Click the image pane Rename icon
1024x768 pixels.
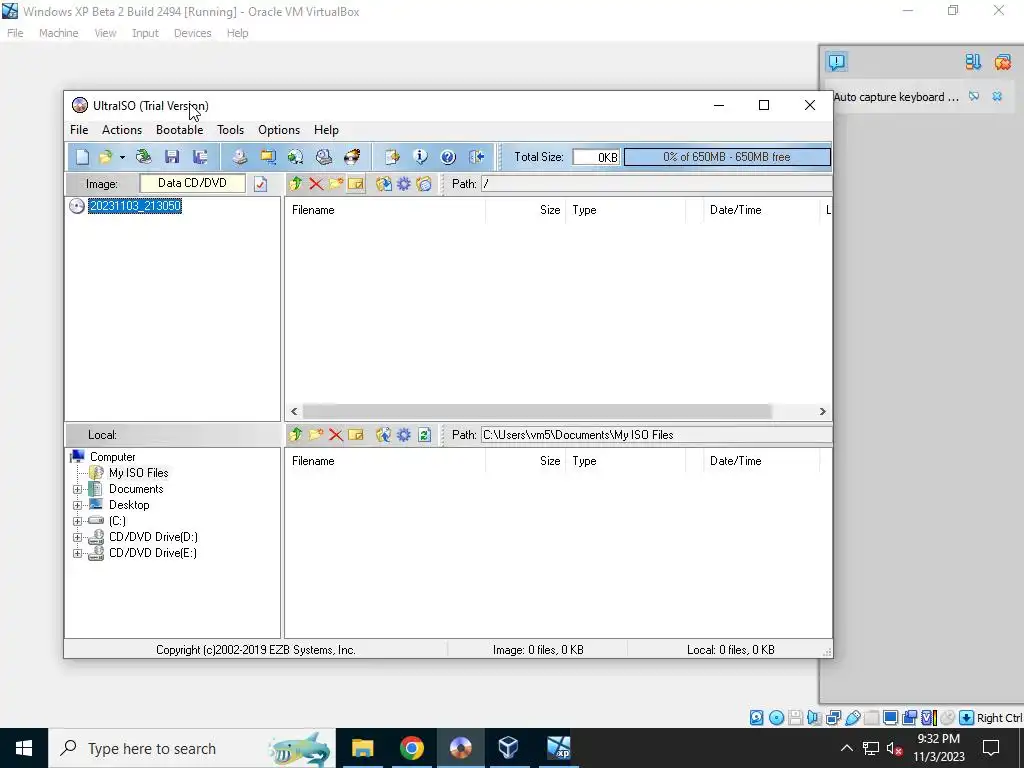click(355, 184)
